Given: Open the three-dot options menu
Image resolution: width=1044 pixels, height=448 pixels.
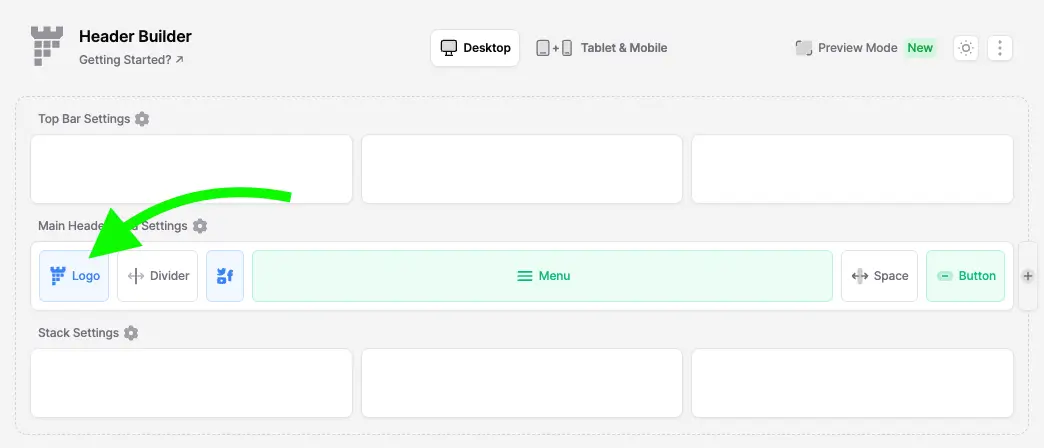Looking at the screenshot, I should click(x=1000, y=48).
